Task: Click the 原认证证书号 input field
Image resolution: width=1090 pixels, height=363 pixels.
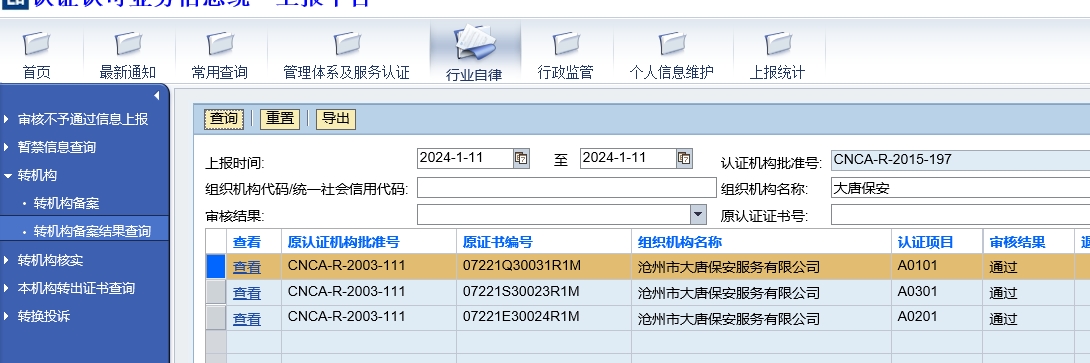Action: (x=960, y=215)
